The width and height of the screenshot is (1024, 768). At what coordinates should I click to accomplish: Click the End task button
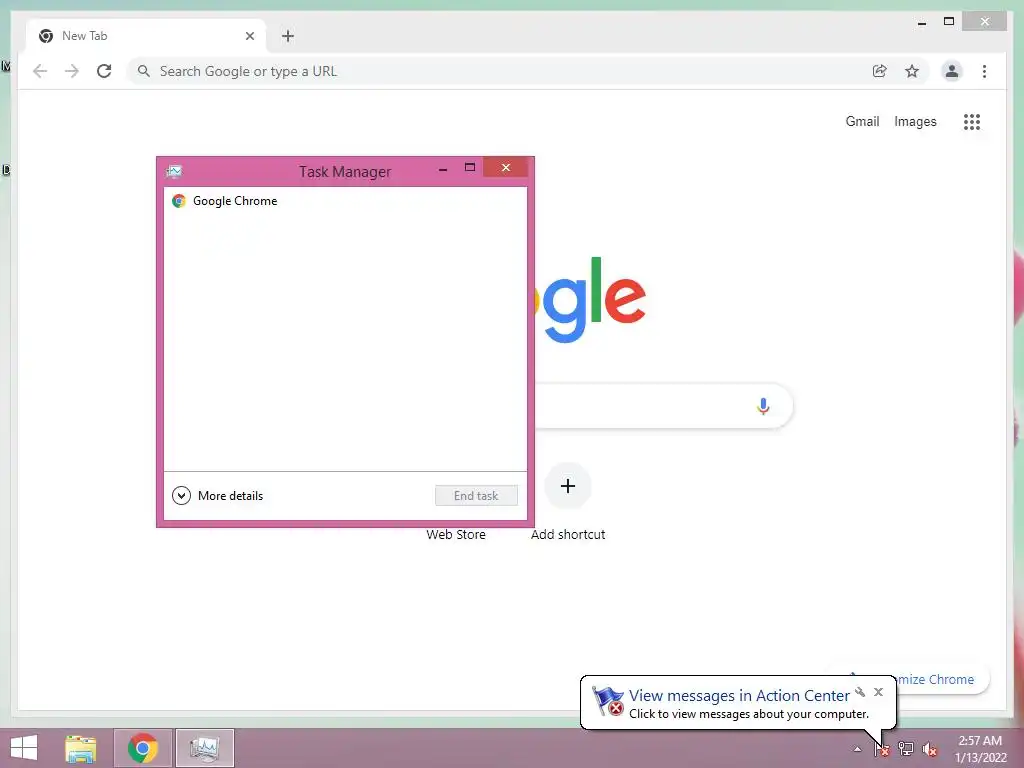476,496
